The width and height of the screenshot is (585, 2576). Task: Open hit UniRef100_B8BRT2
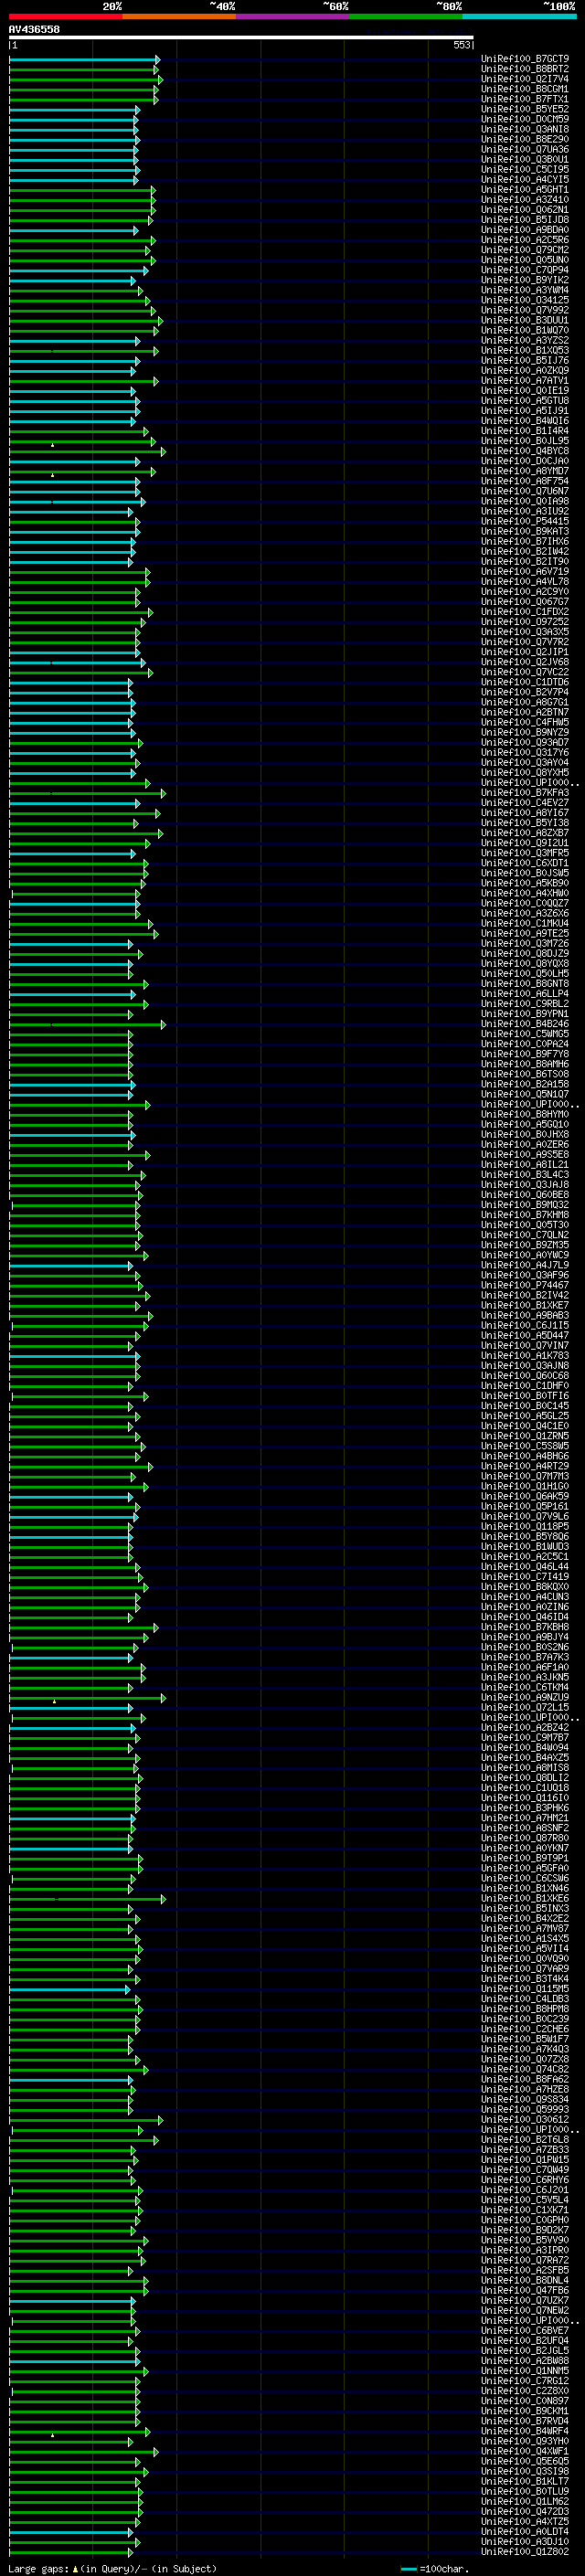click(x=525, y=69)
